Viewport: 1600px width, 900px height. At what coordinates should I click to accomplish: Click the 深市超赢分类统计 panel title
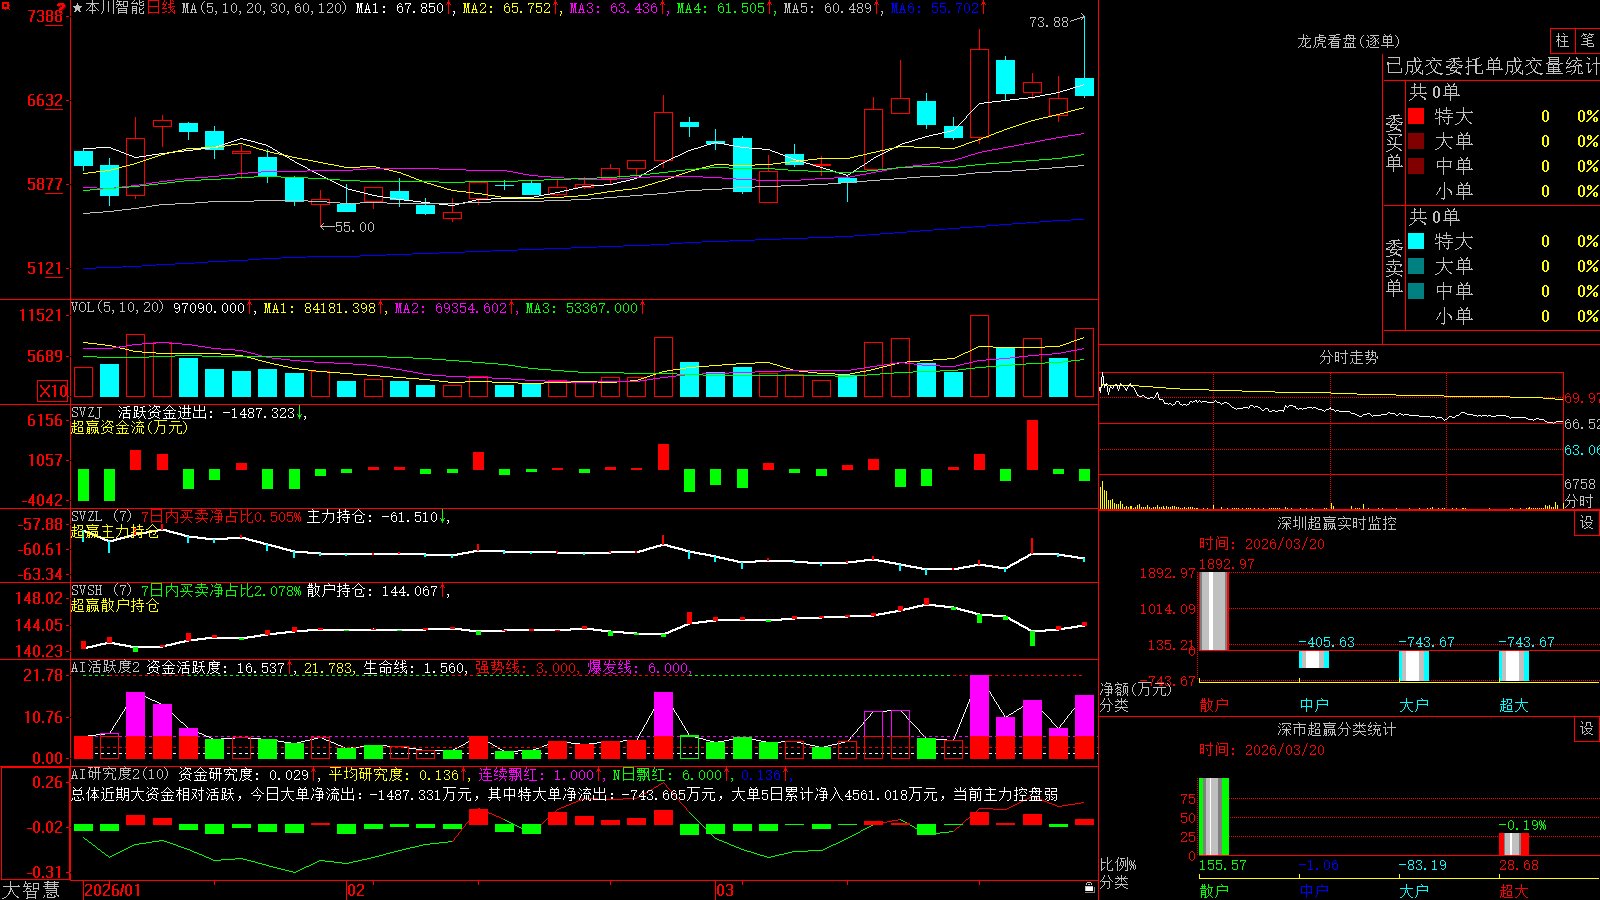[1336, 729]
